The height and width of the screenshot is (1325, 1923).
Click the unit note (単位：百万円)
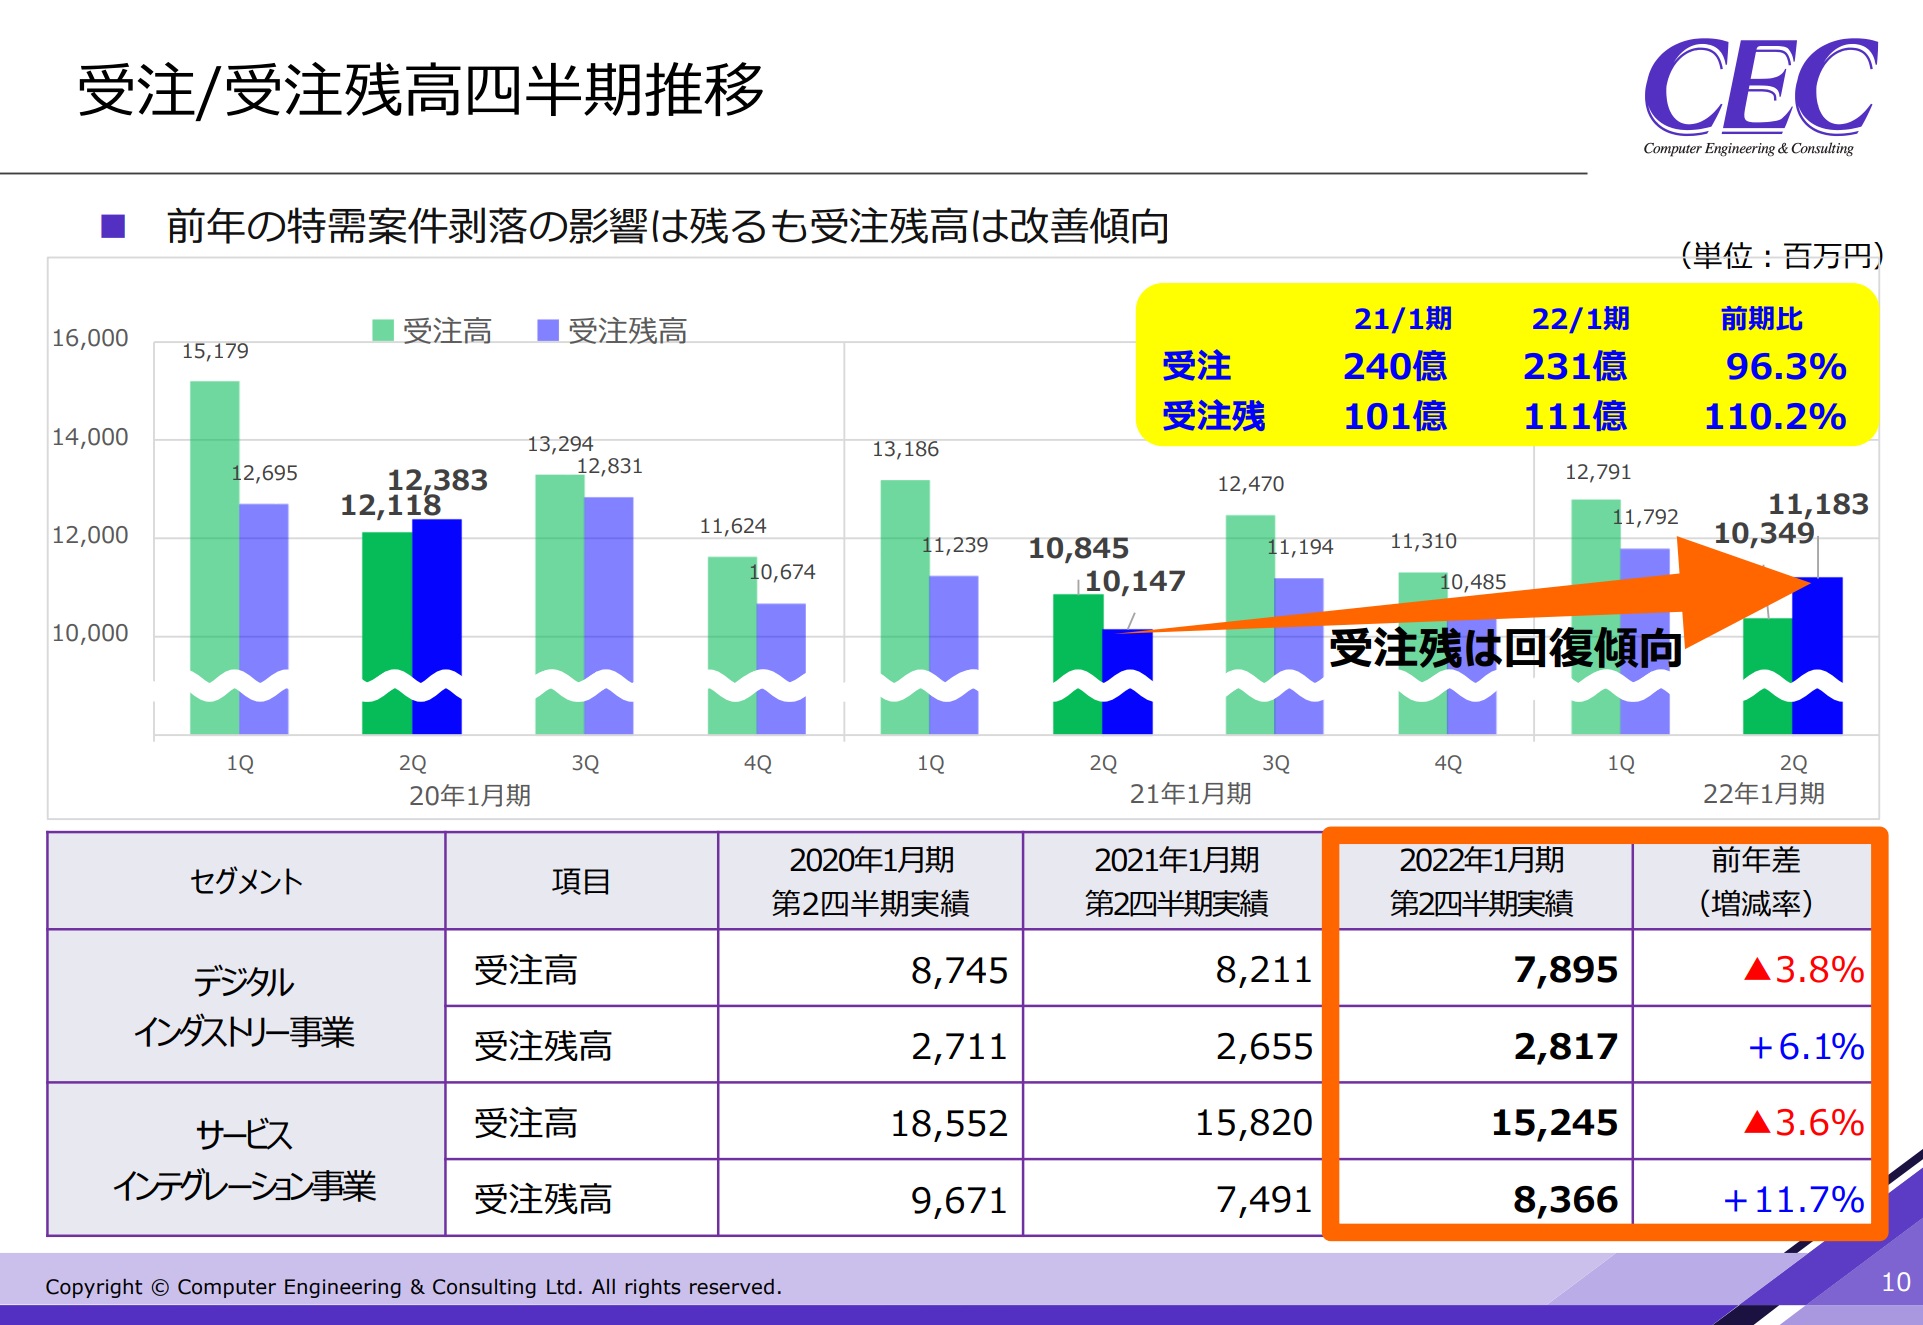tap(1782, 256)
